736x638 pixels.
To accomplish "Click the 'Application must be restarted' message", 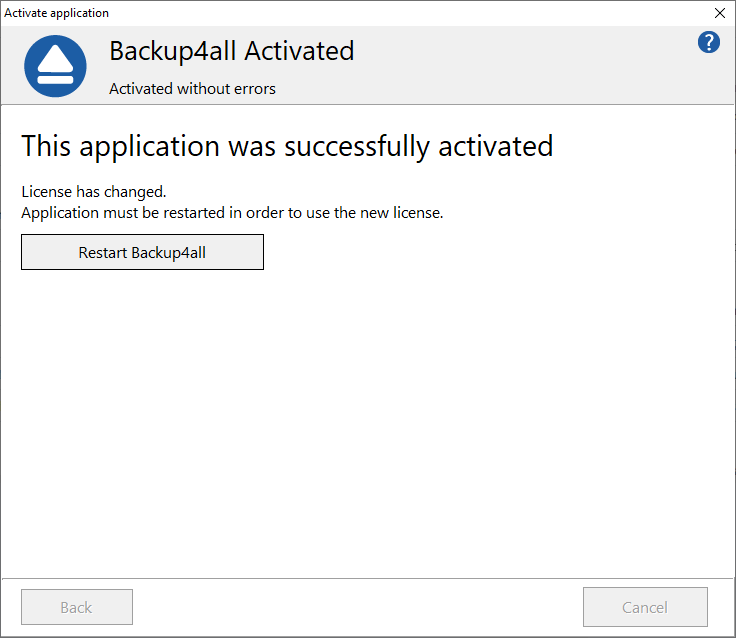I will [232, 213].
